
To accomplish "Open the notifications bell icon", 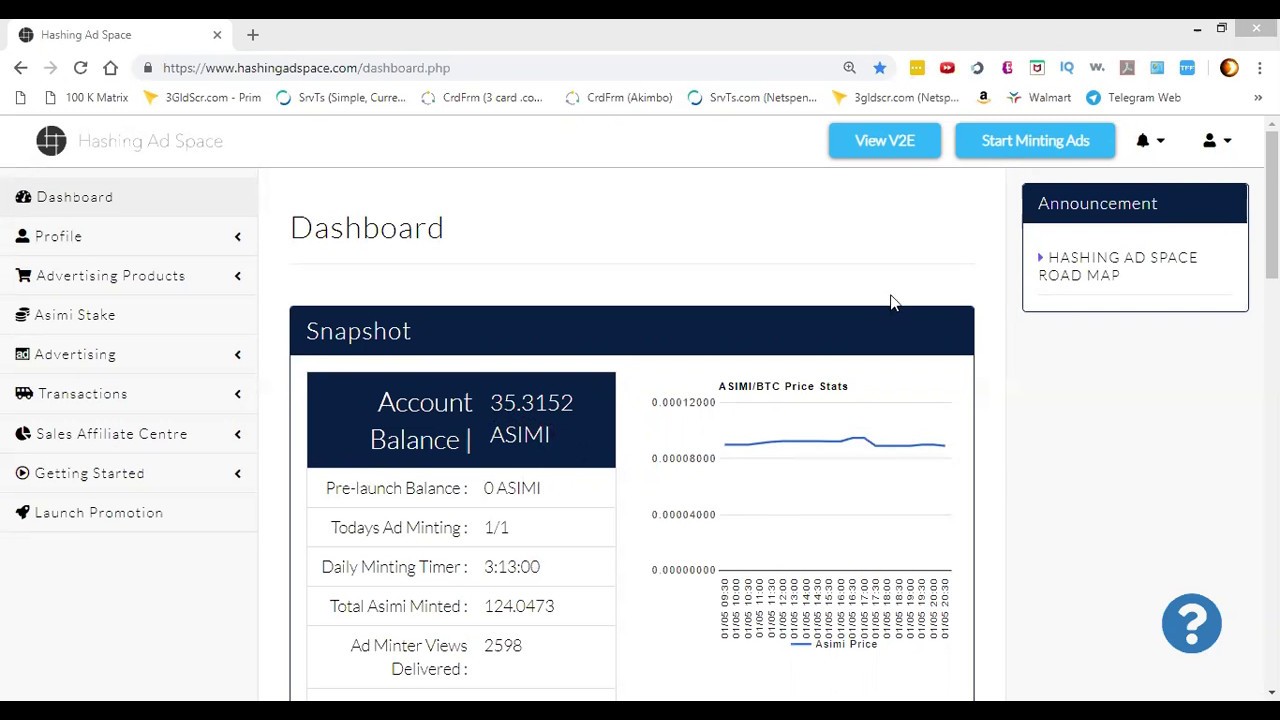I will pos(1143,141).
